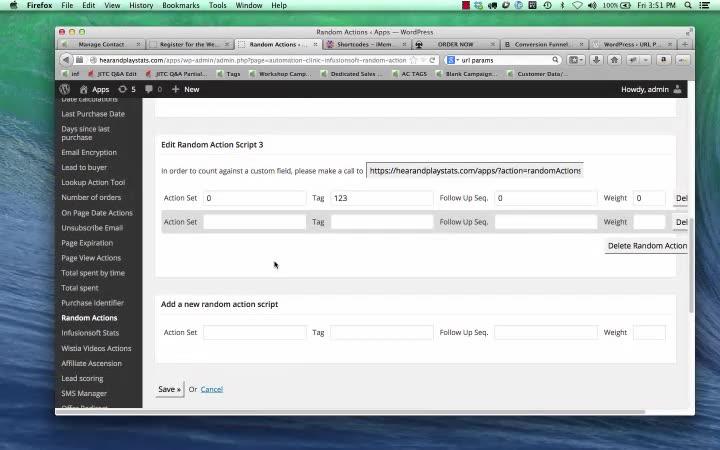Open Total spent by time in sidebar
The image size is (720, 450).
click(x=93, y=273)
